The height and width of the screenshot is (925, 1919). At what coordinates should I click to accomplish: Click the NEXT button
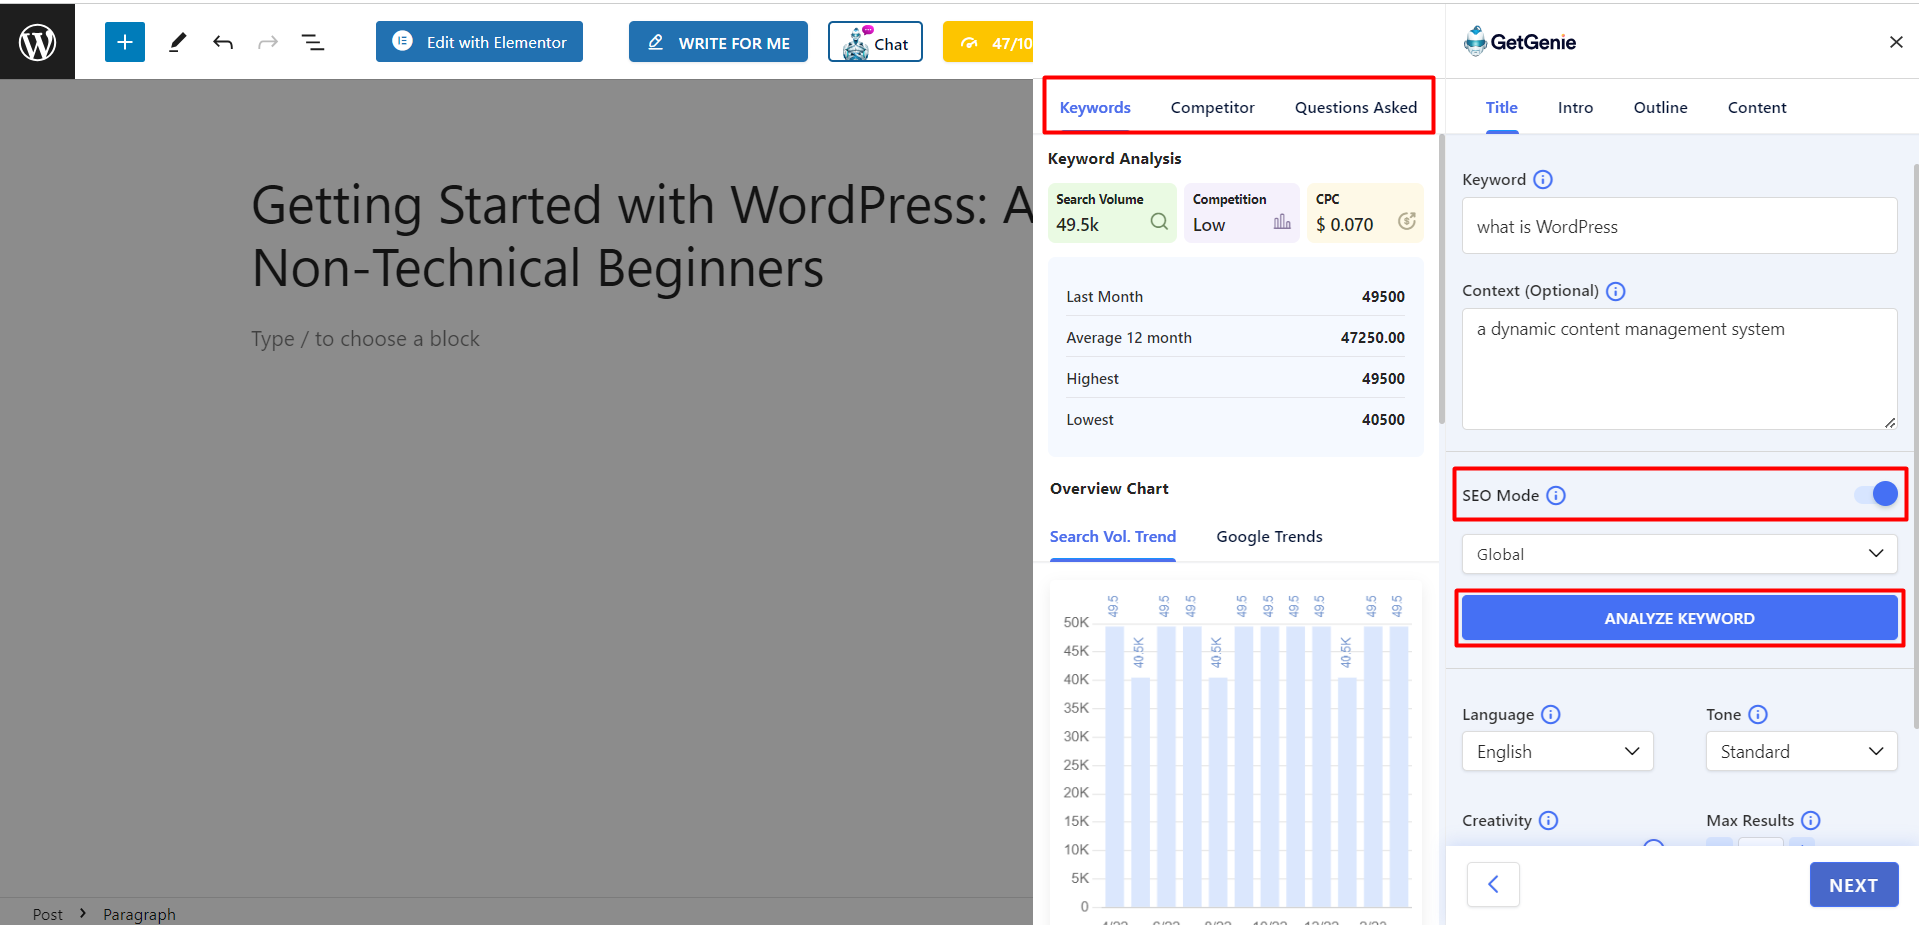tap(1853, 884)
